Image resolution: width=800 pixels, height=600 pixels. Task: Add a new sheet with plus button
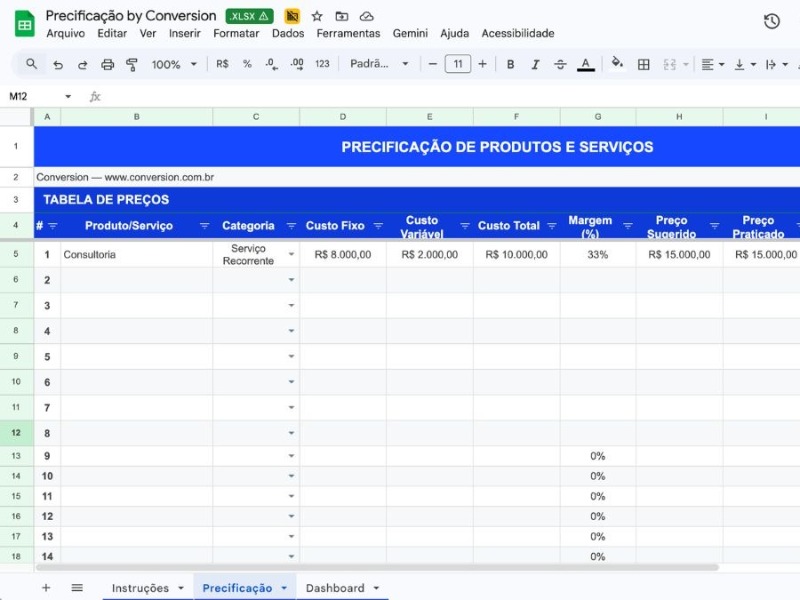45,588
